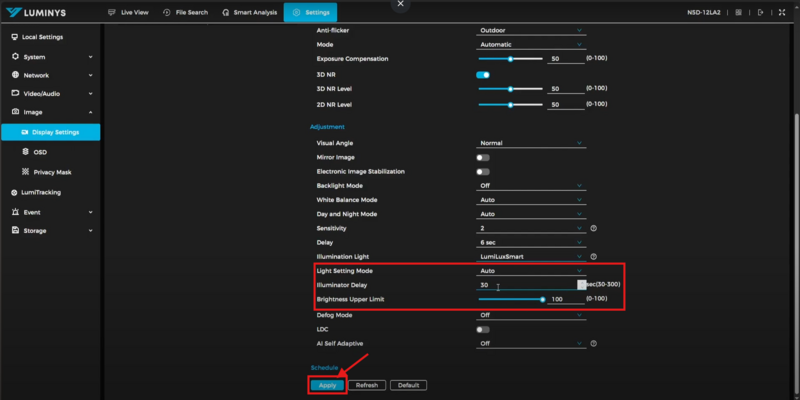
Task: Click the LumiTracking icon in sidebar
Action: pyautogui.click(x=15, y=192)
